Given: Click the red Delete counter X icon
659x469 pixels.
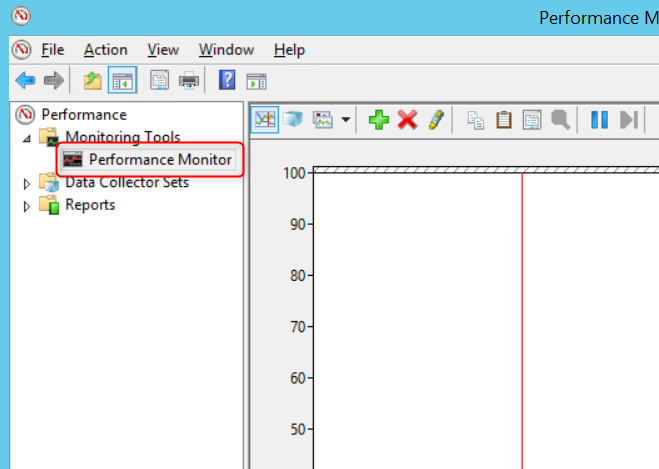Looking at the screenshot, I should (407, 120).
